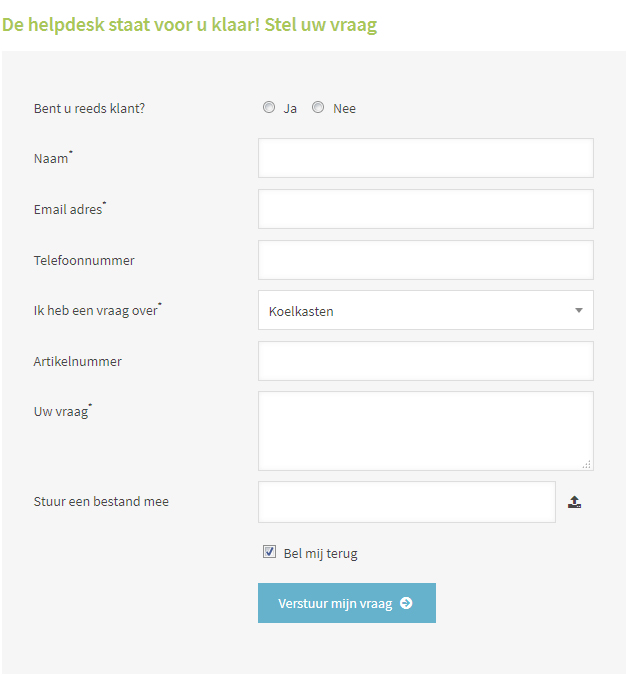
Task: Uncheck the Bel mij terug checkbox
Action: (x=269, y=552)
